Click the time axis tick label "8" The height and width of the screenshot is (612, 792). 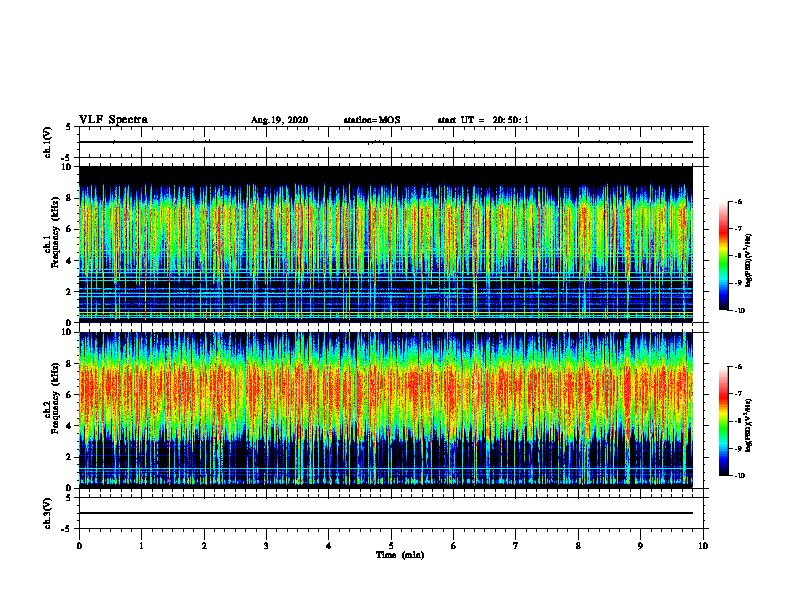coord(578,546)
